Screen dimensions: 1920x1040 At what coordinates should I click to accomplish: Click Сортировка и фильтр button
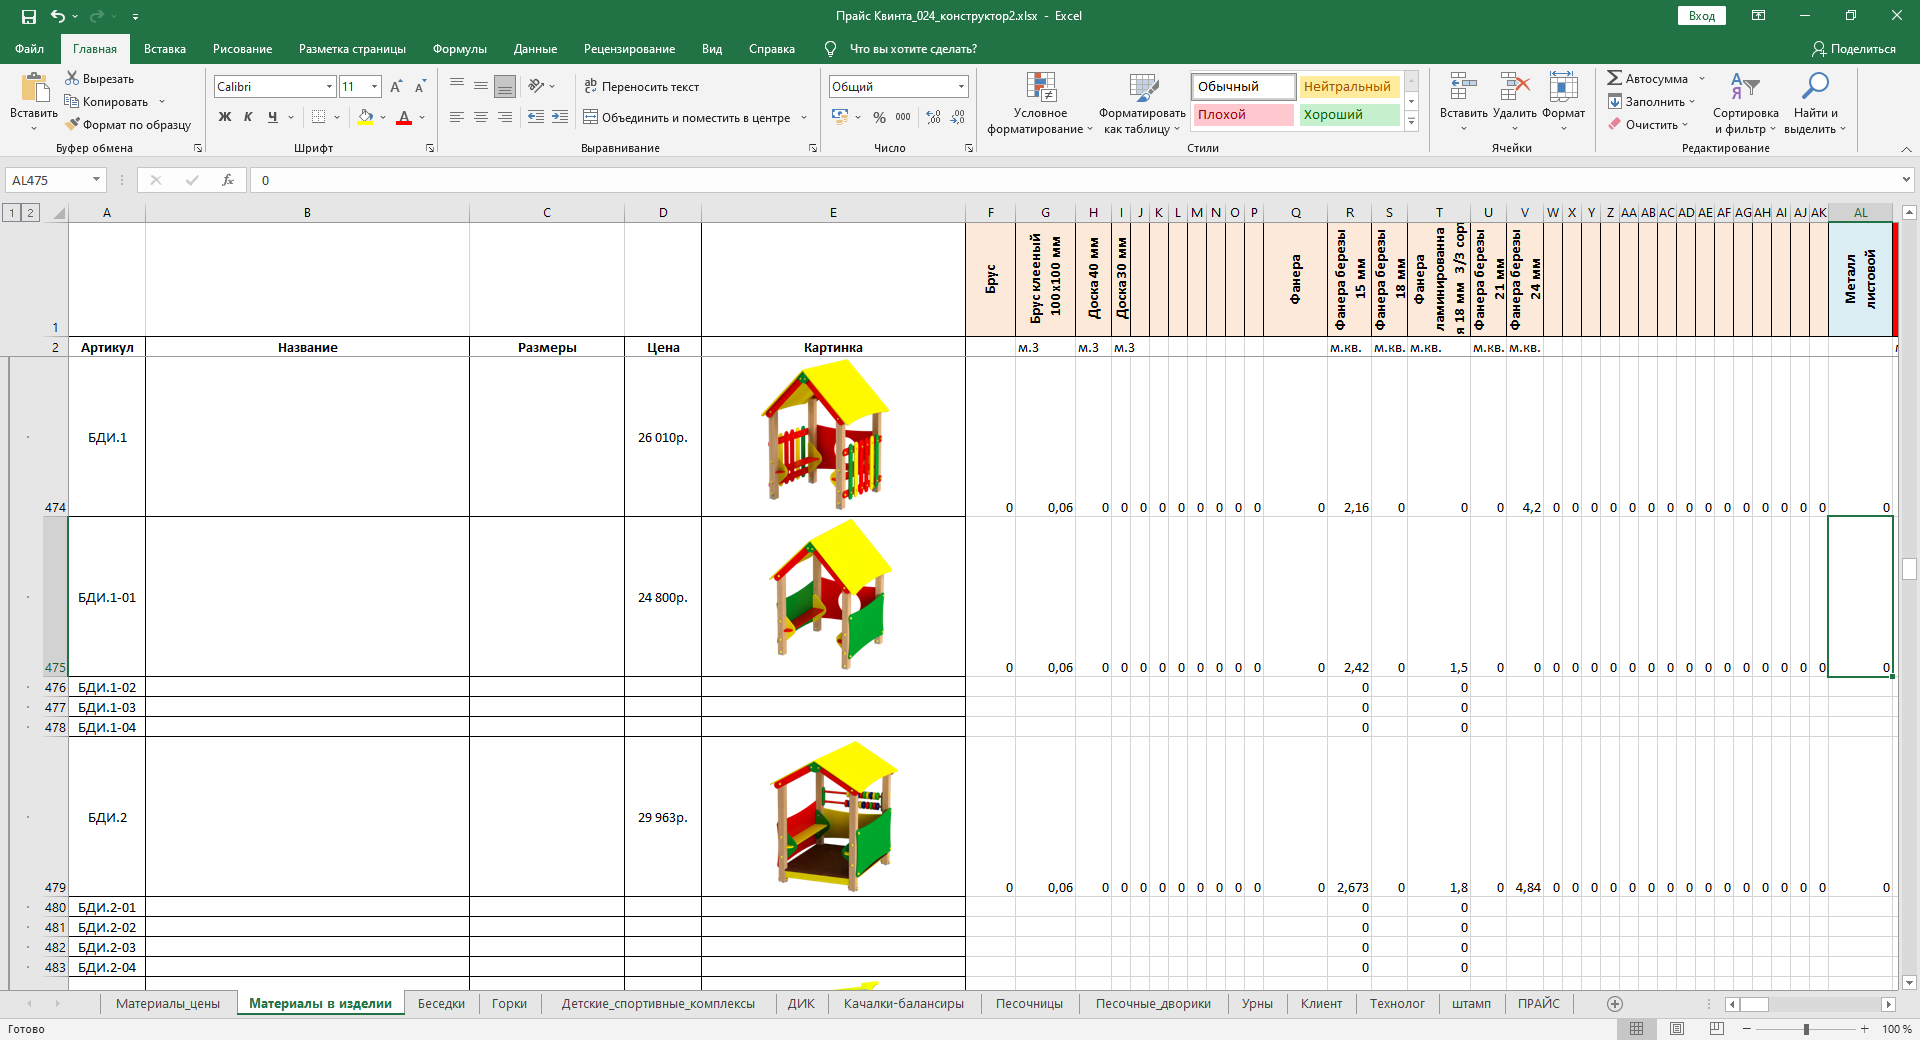(1745, 103)
